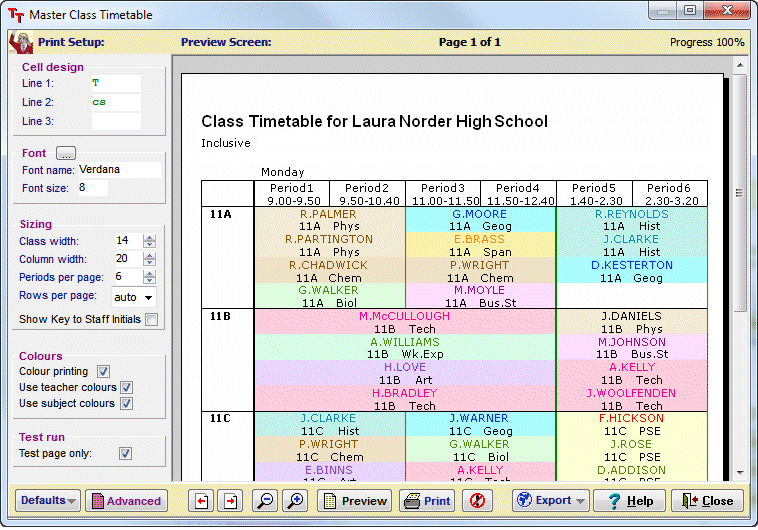The image size is (758, 530).
Task: Toggle Use subject colours checkbox
Action: point(127,403)
